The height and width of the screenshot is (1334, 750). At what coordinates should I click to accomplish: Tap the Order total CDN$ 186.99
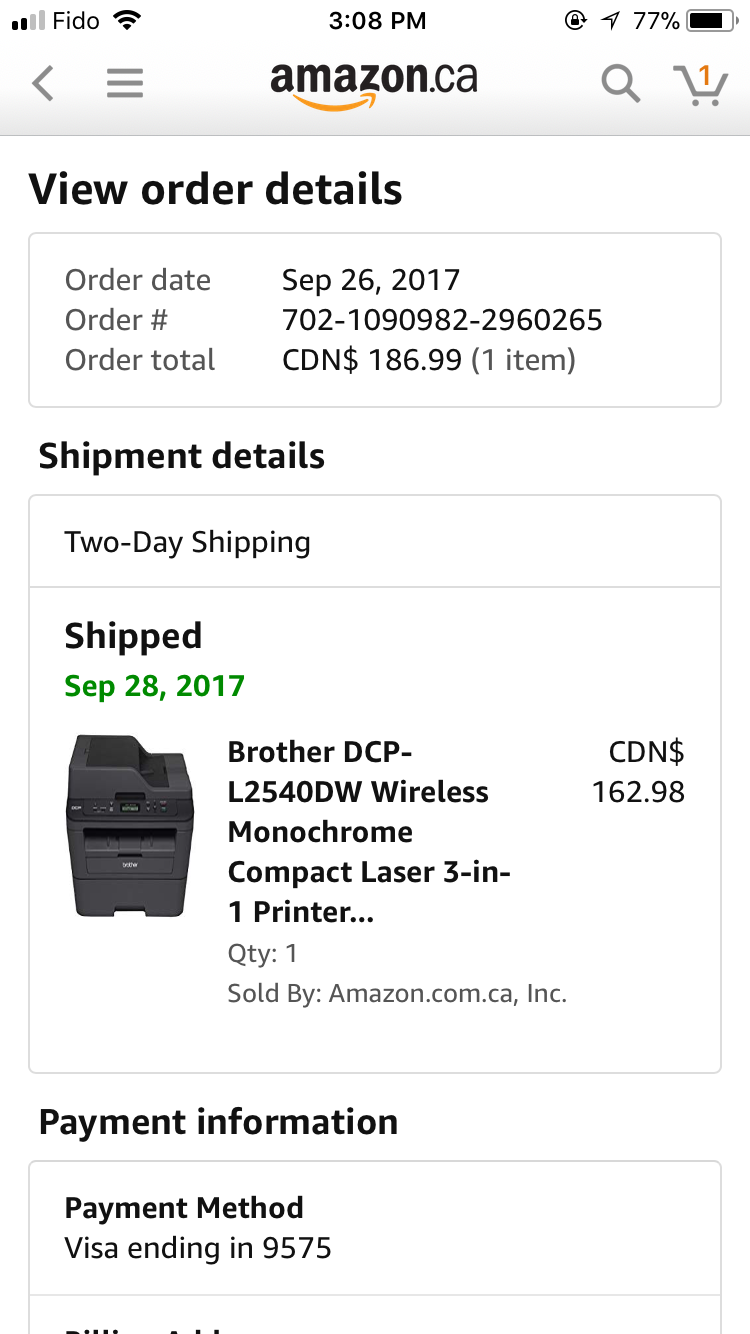tap(428, 360)
